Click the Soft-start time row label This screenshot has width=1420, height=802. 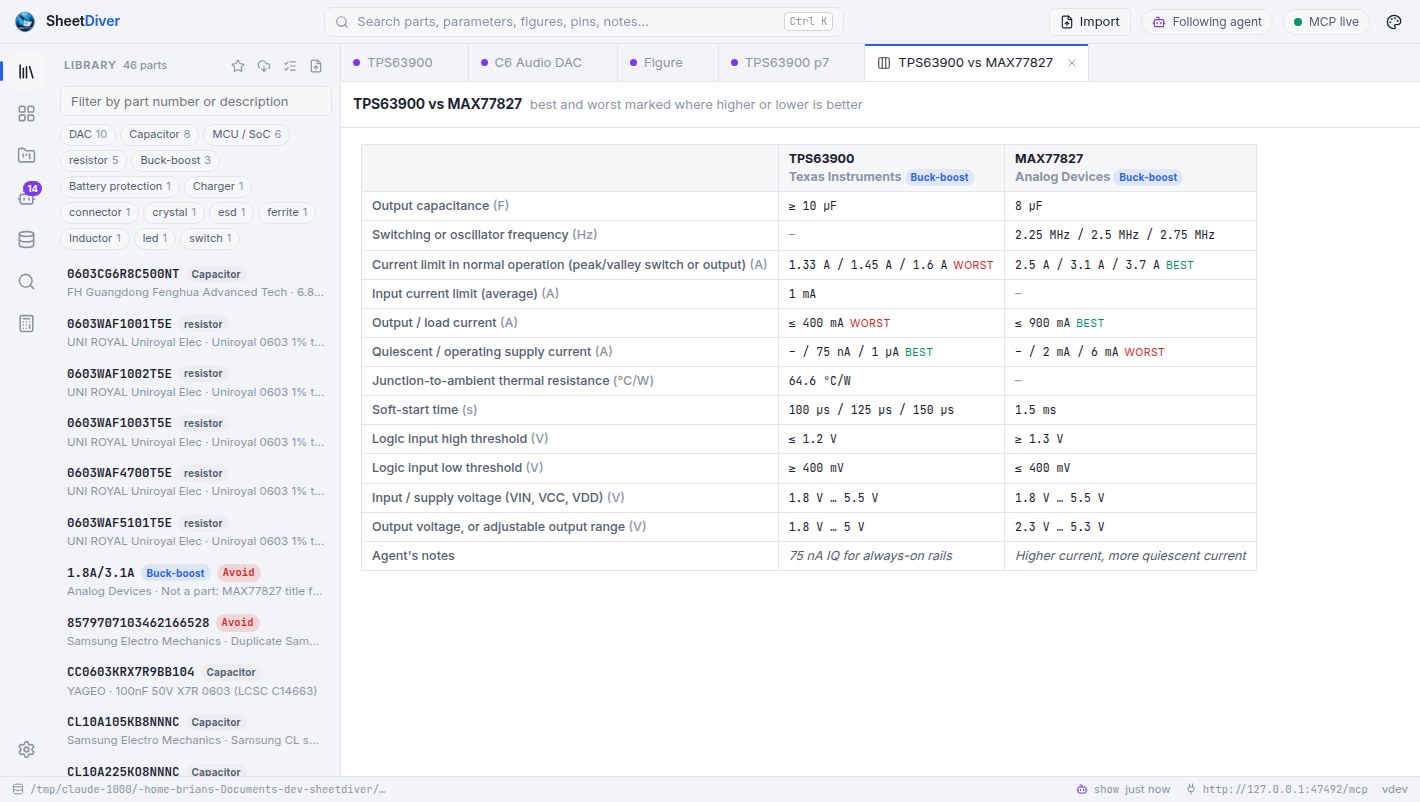424,410
